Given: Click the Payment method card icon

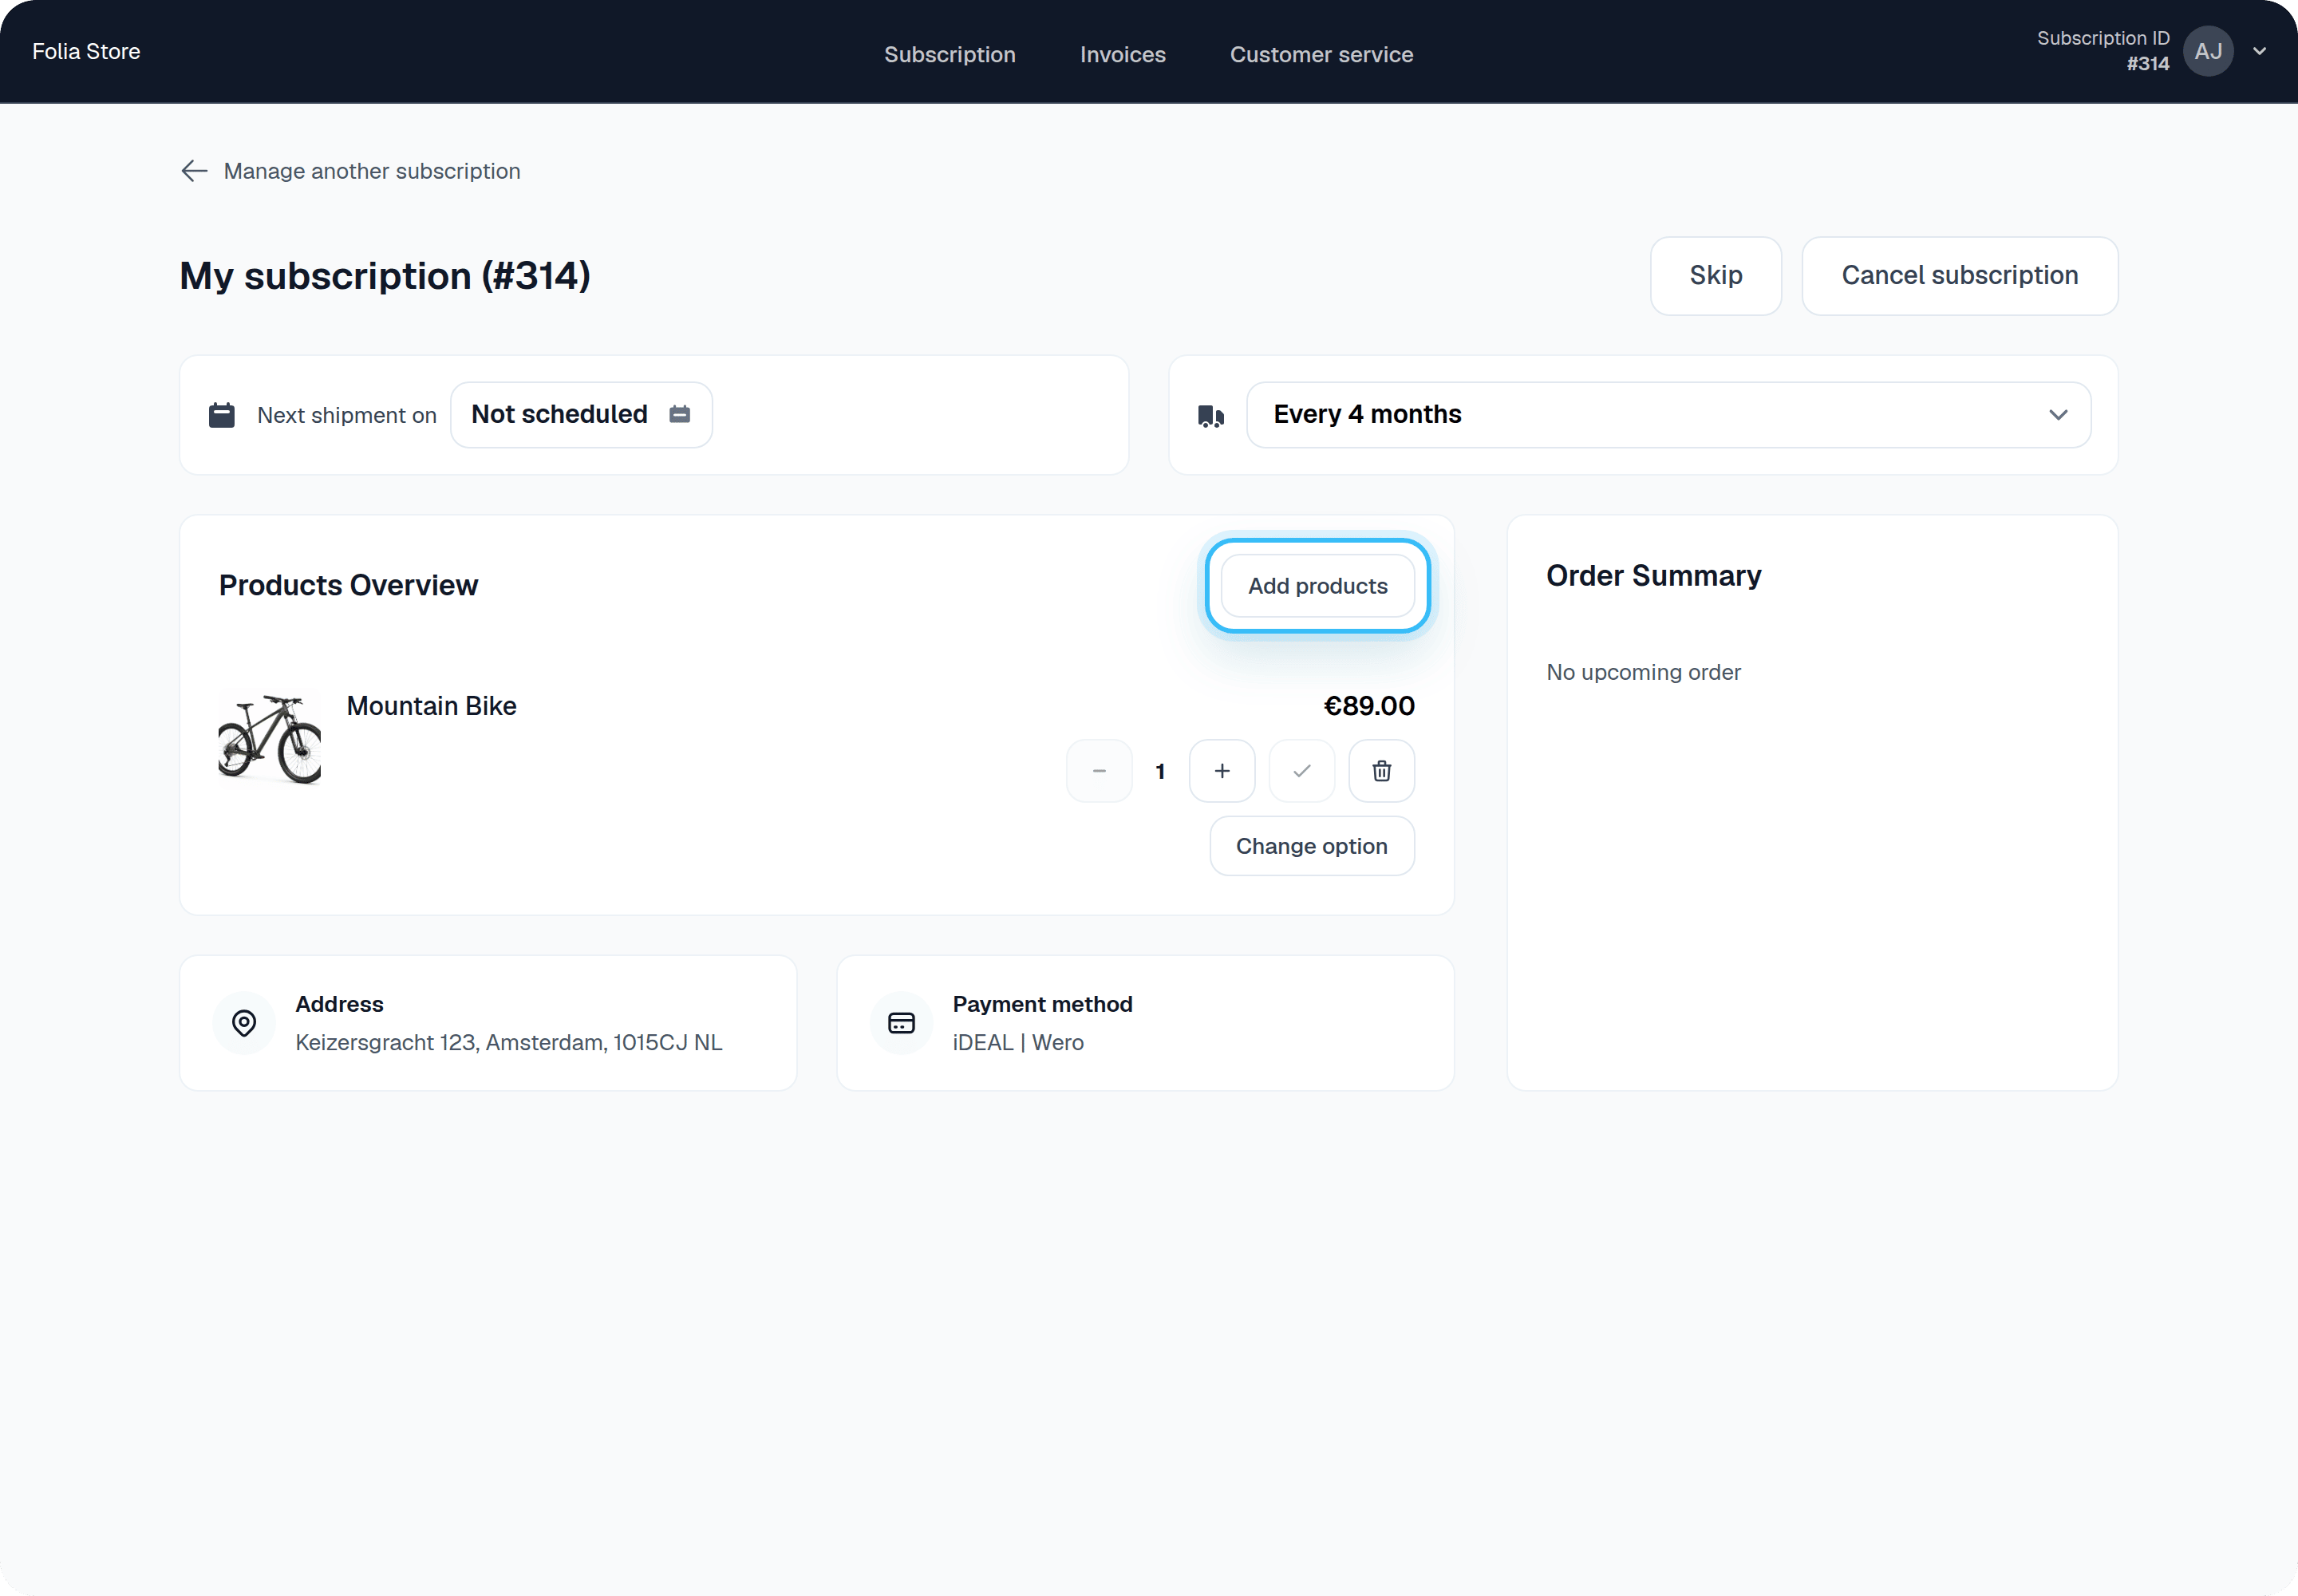Looking at the screenshot, I should (x=902, y=1023).
